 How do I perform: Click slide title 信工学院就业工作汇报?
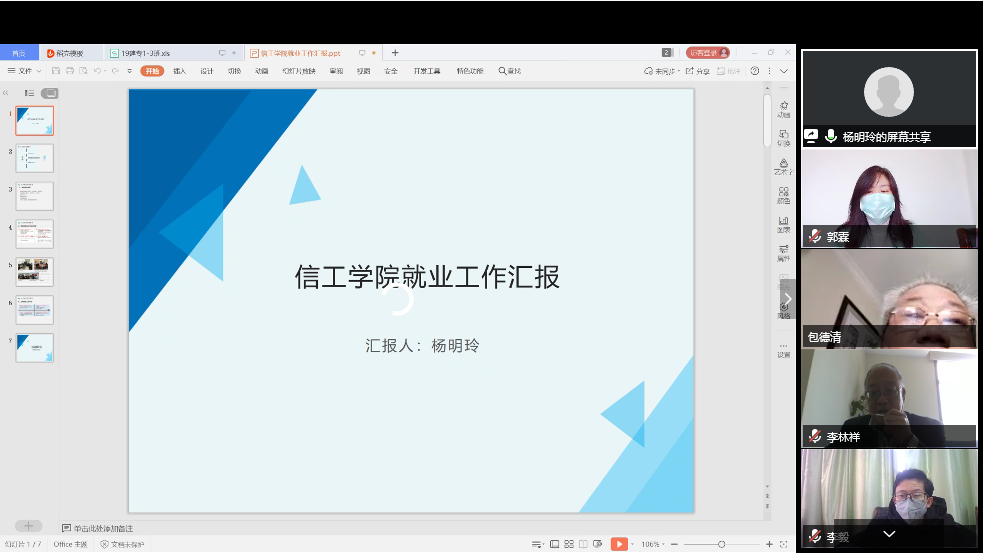click(427, 277)
